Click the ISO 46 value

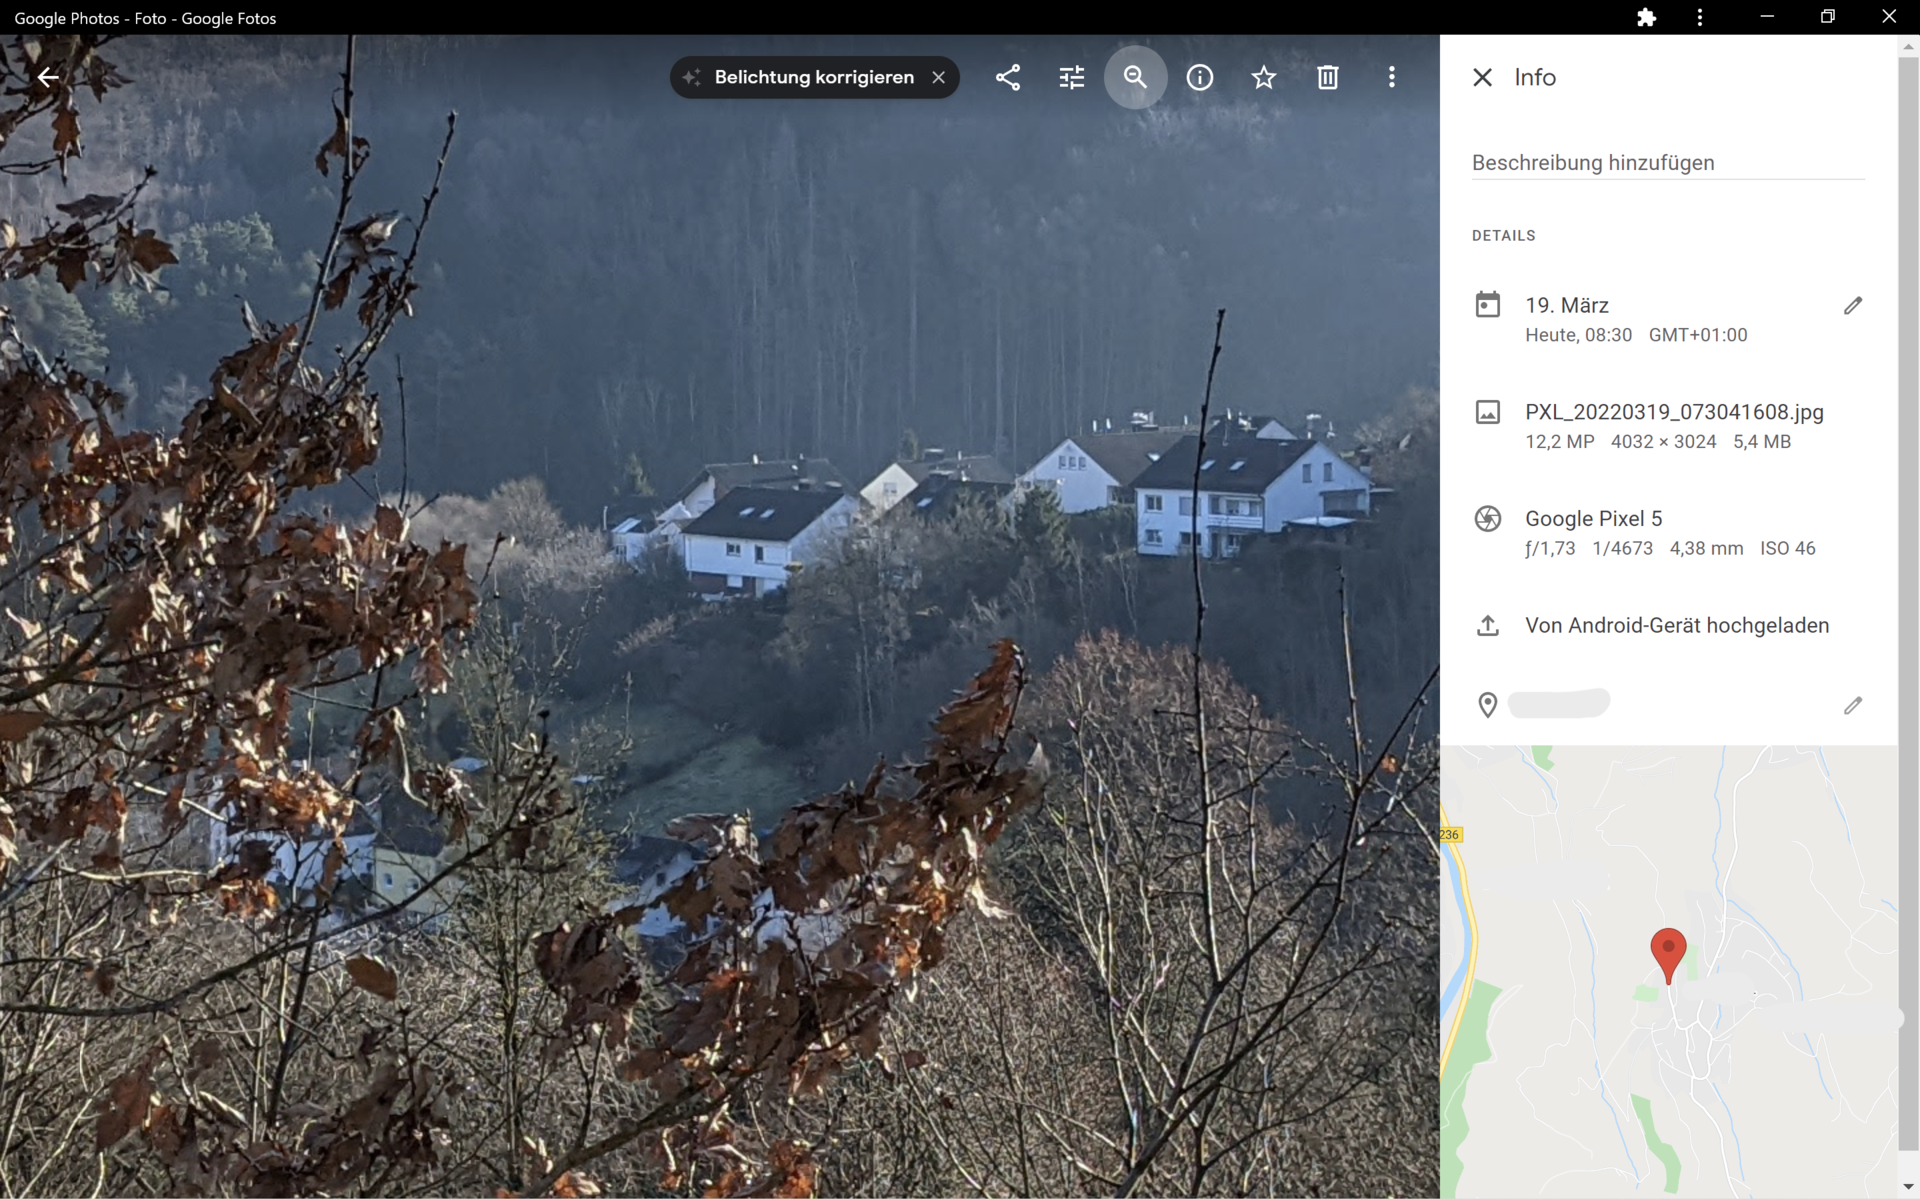[1787, 548]
